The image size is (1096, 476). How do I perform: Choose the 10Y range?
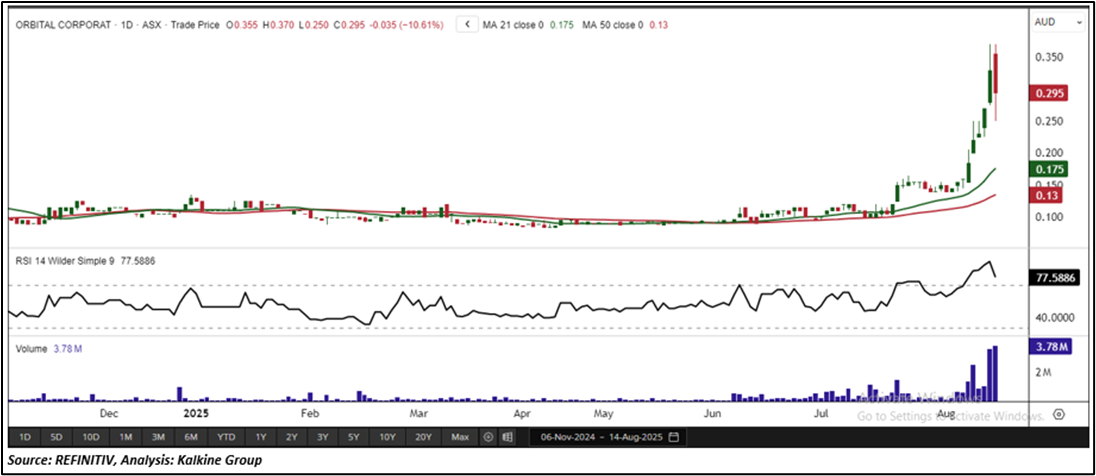coord(388,438)
